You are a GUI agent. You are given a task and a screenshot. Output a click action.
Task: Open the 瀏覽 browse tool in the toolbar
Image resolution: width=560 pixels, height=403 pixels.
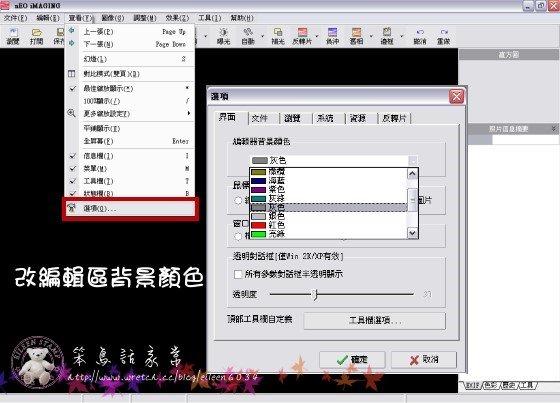click(x=13, y=36)
